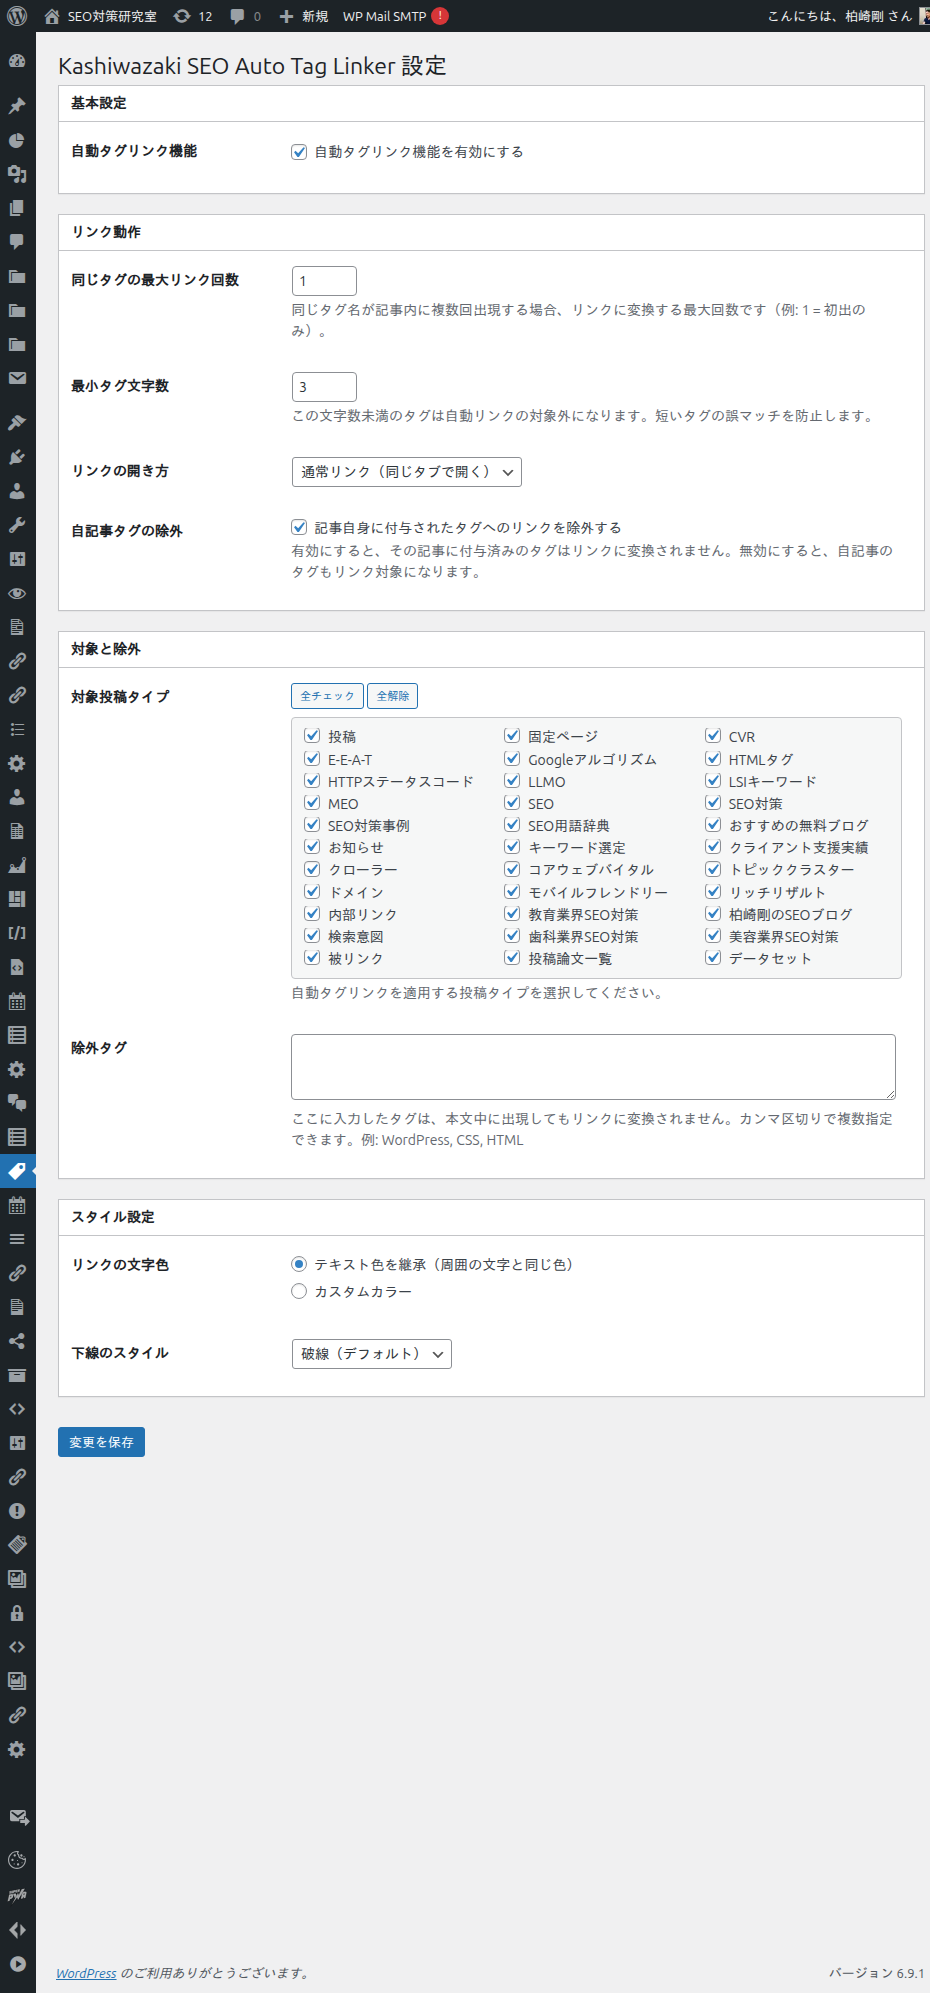Open the double chat bubbles icon in sidebar
Screen dimensions: 930x1993
pyautogui.click(x=17, y=1103)
